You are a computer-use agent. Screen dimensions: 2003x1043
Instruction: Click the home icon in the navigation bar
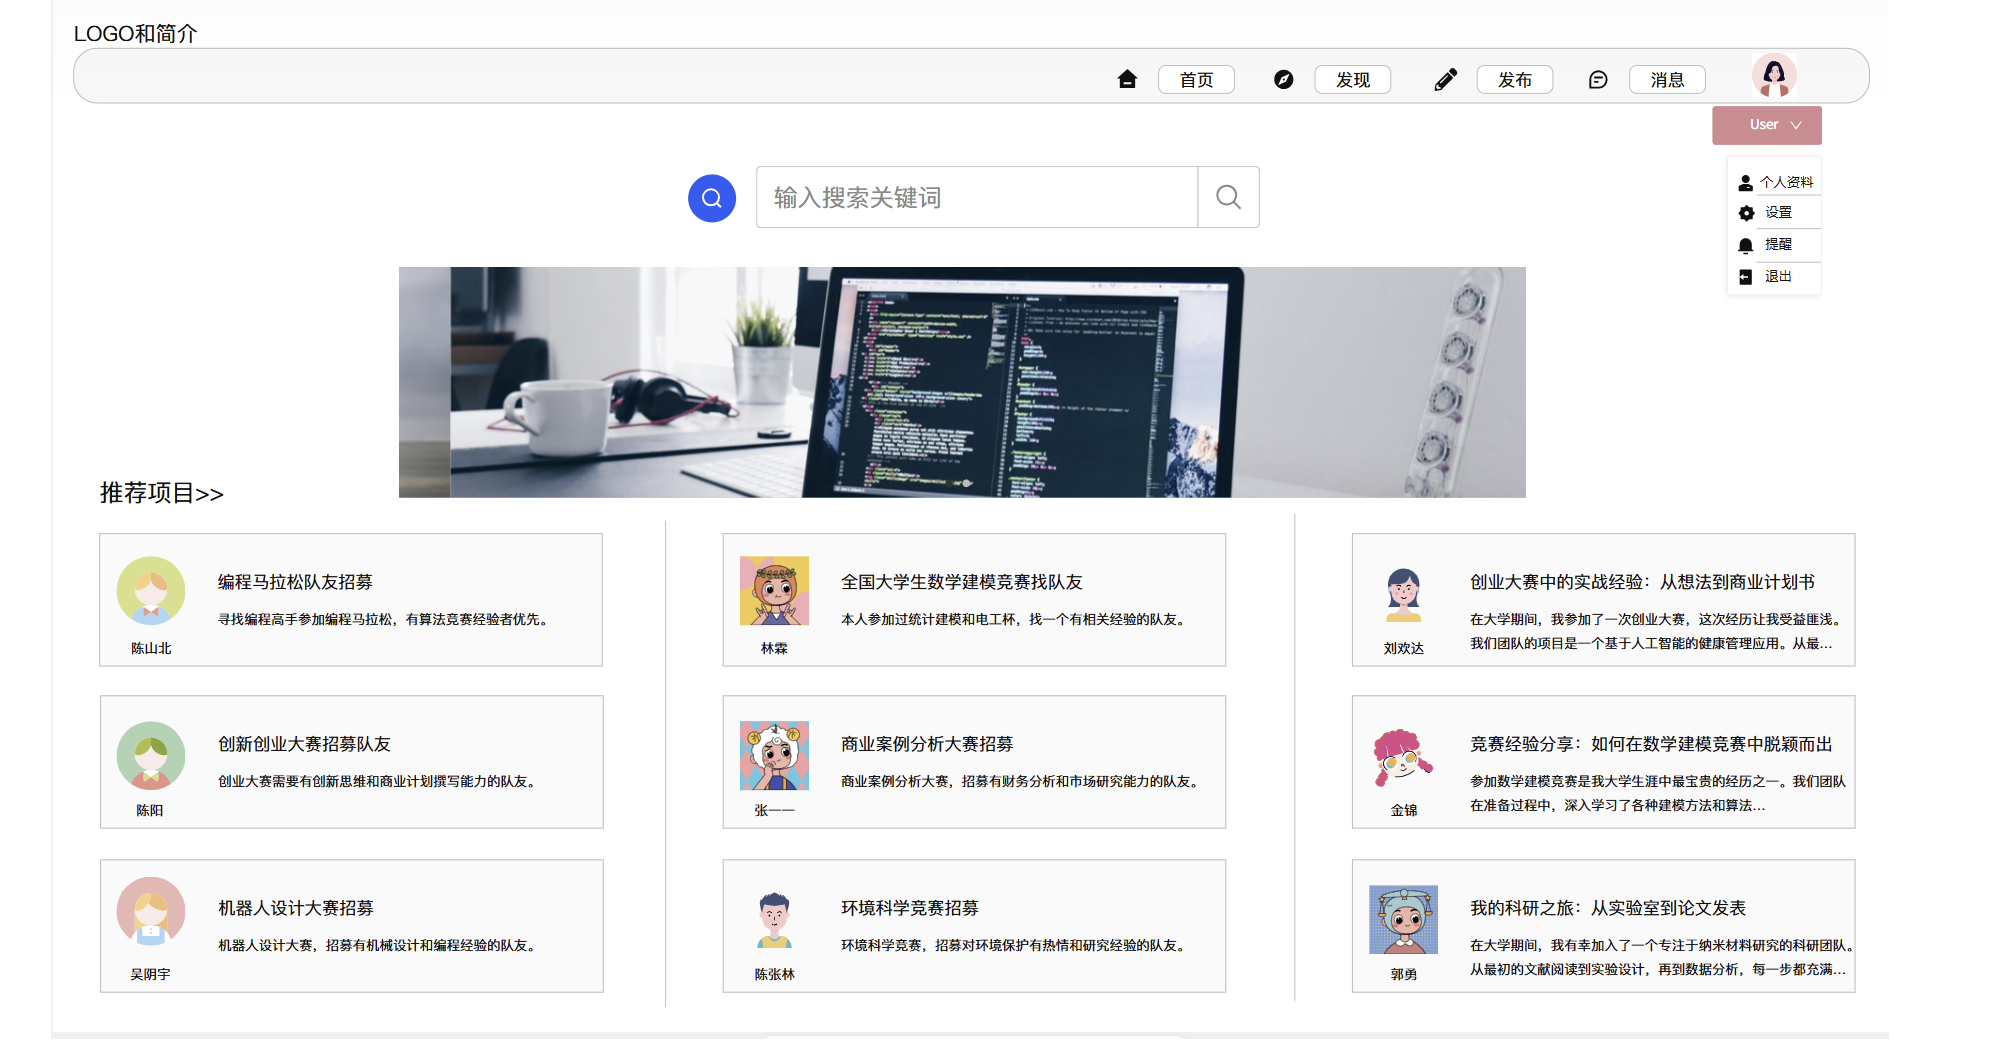(1127, 79)
